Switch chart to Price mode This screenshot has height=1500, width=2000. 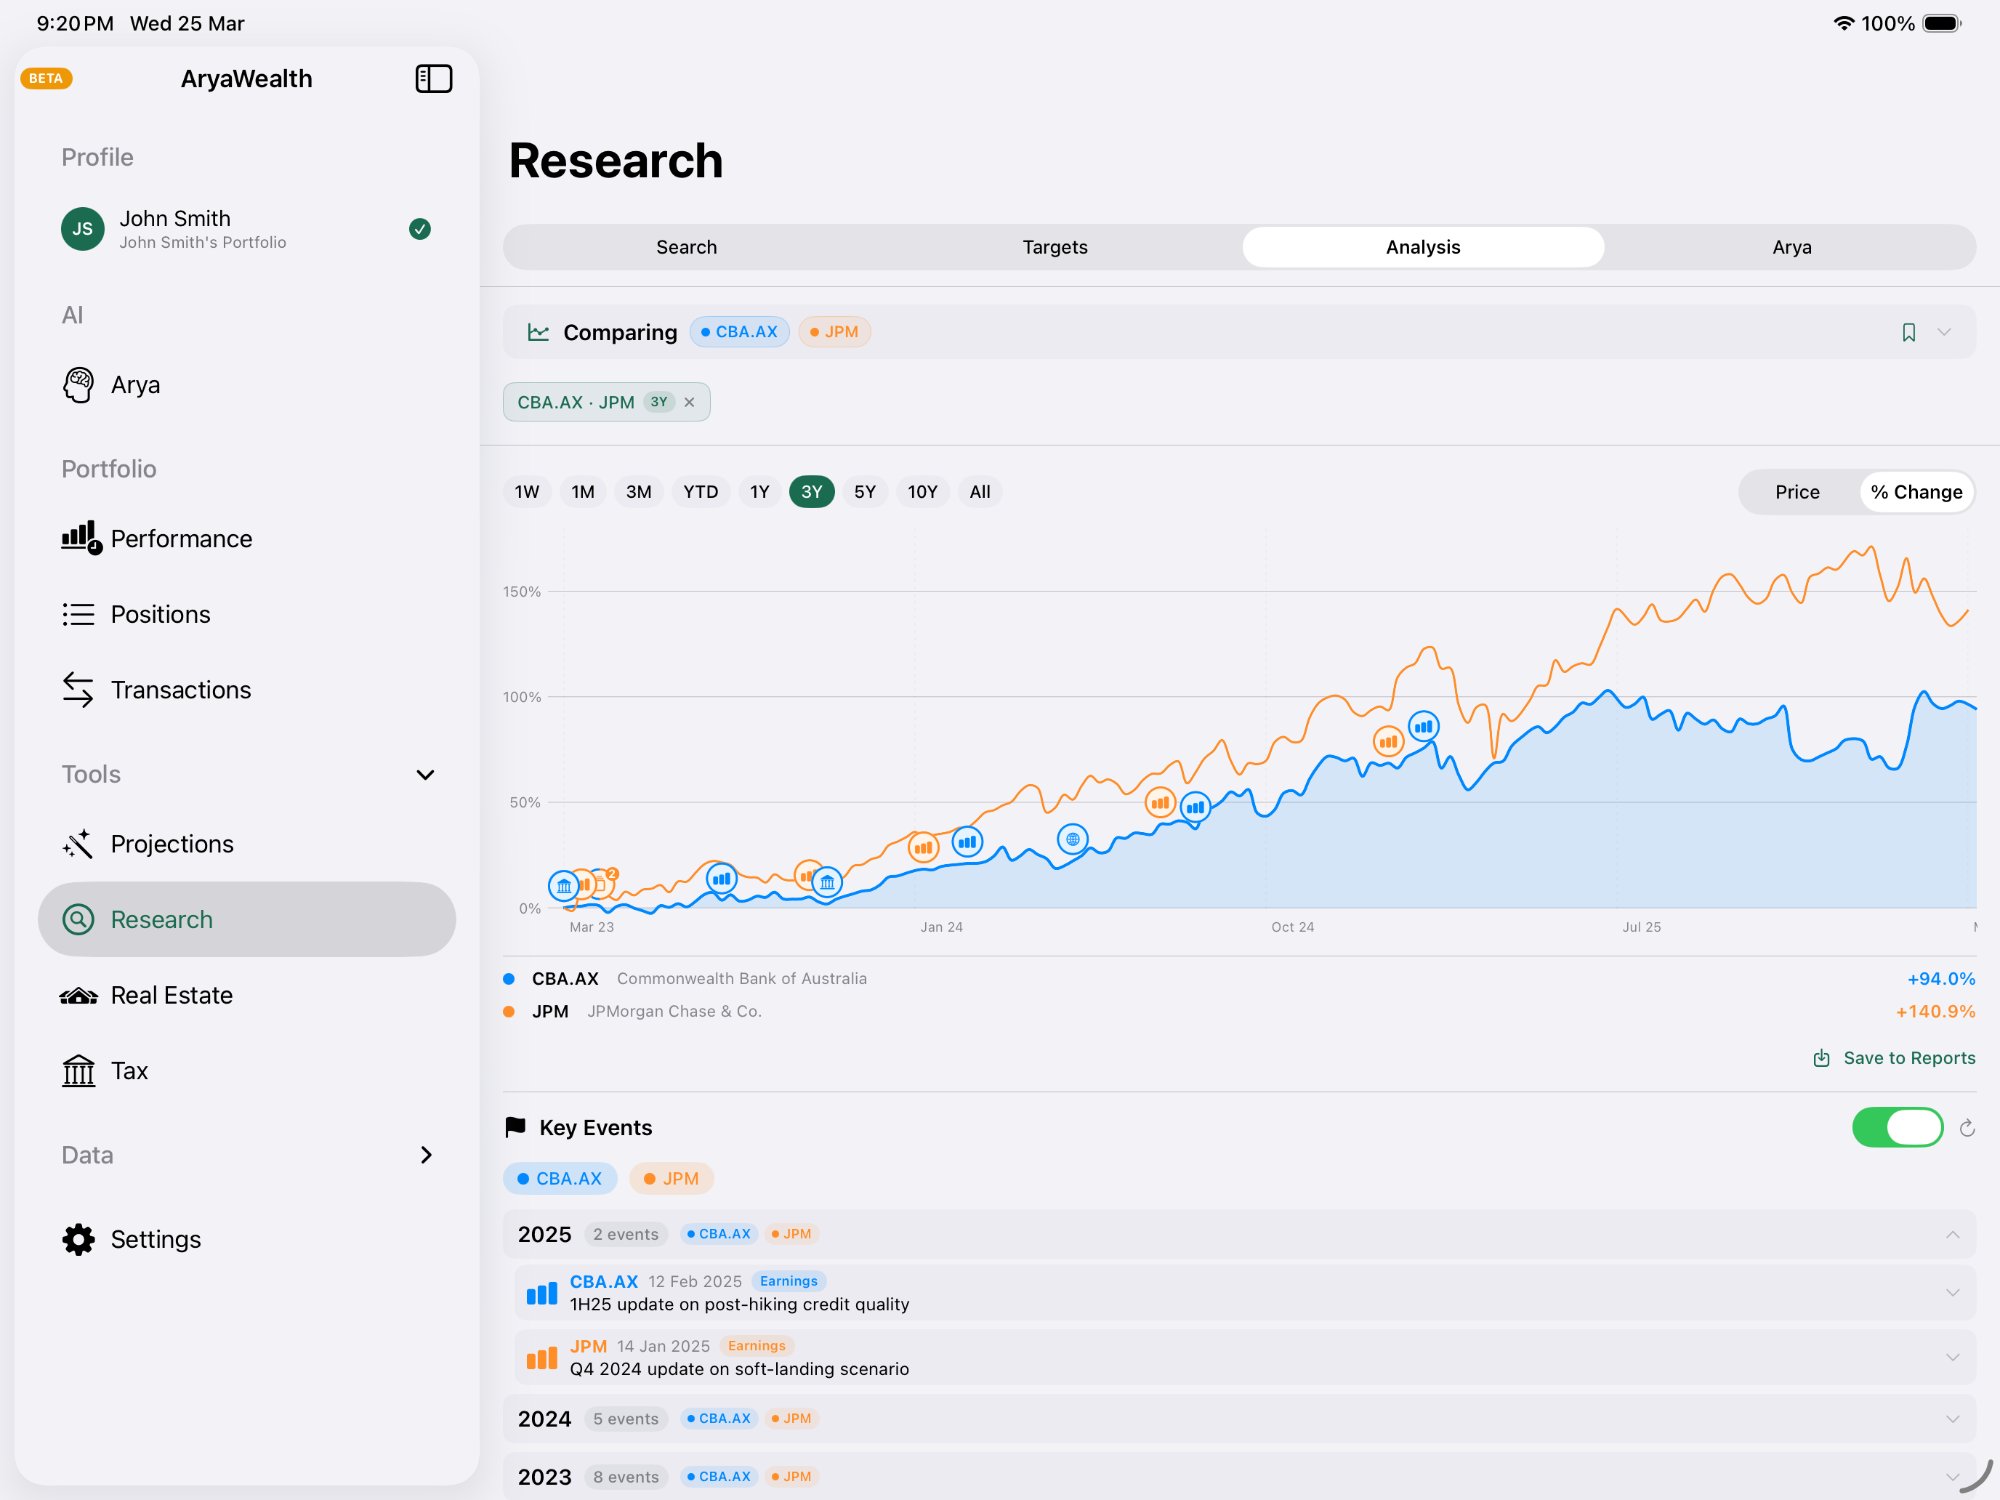(x=1797, y=492)
